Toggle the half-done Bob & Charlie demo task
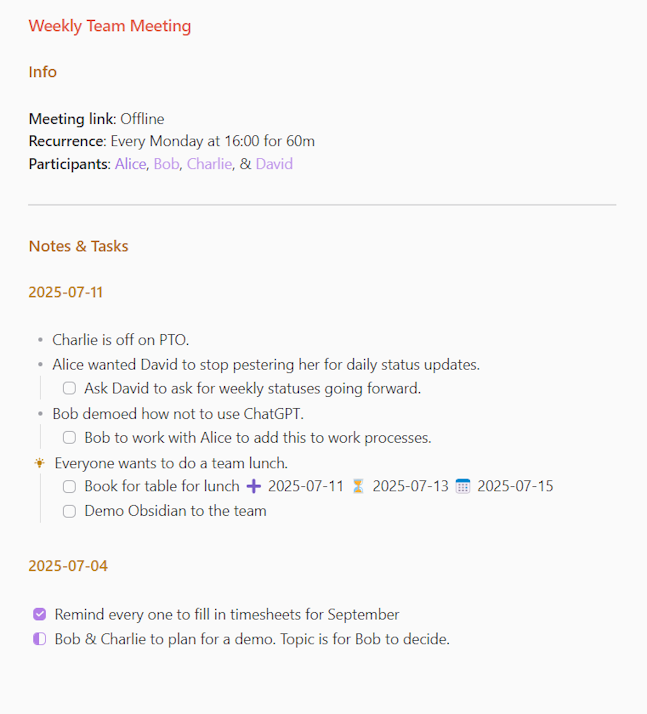Image resolution: width=647 pixels, height=714 pixels. coord(40,639)
